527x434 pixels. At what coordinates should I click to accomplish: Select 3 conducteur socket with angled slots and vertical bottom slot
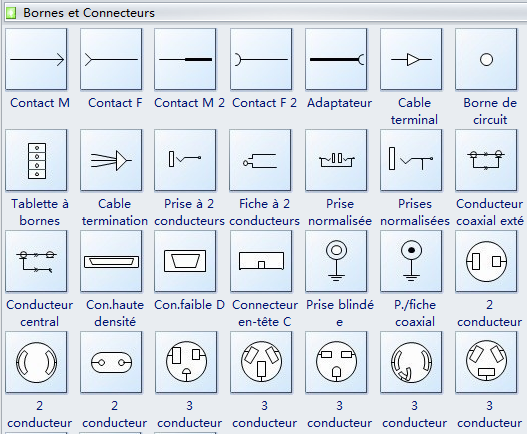coord(261,362)
